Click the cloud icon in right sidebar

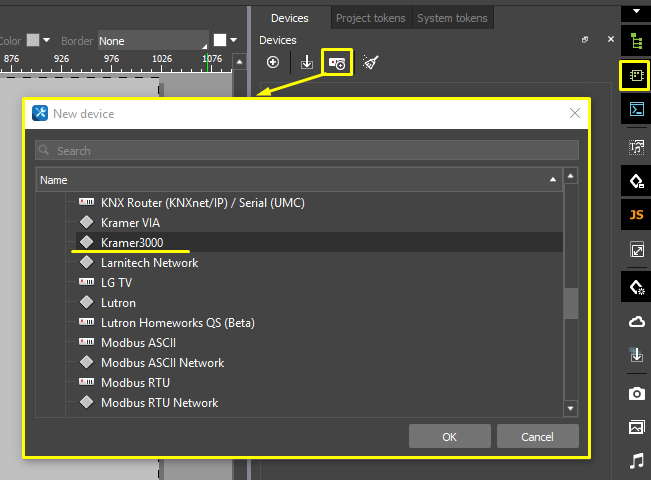(636, 321)
